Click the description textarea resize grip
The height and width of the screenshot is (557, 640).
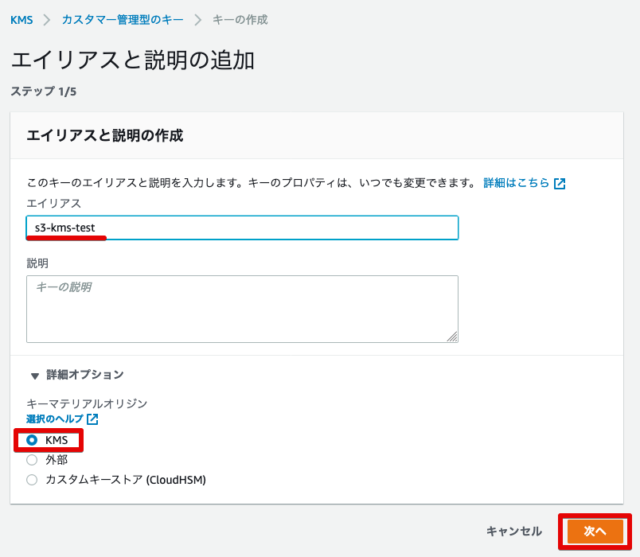(452, 337)
